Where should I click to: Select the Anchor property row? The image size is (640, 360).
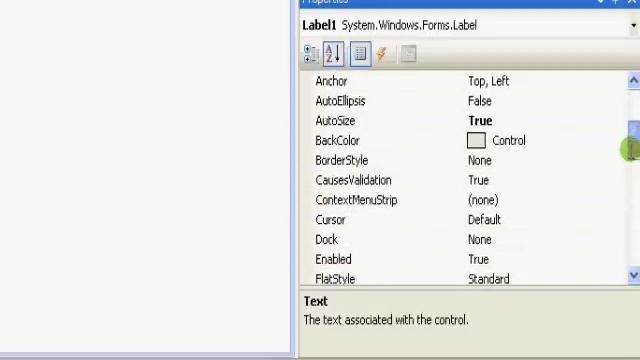coord(463,81)
